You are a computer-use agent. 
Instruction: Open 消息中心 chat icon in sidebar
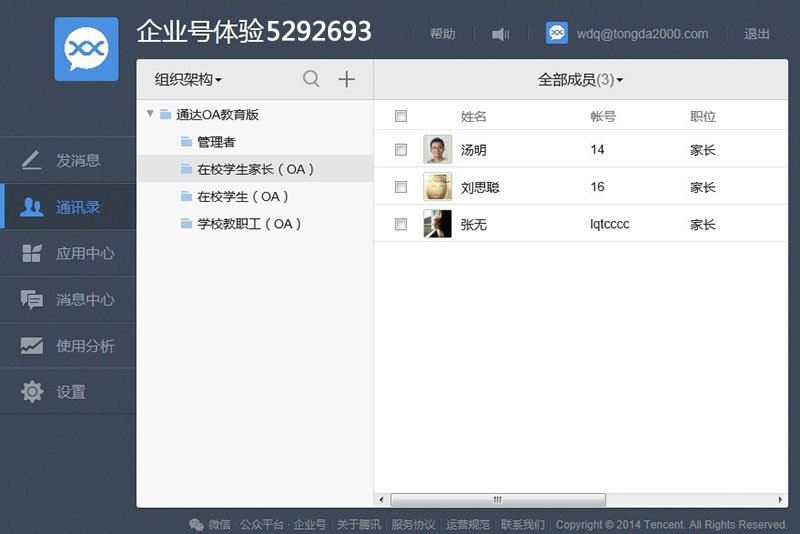[33, 299]
